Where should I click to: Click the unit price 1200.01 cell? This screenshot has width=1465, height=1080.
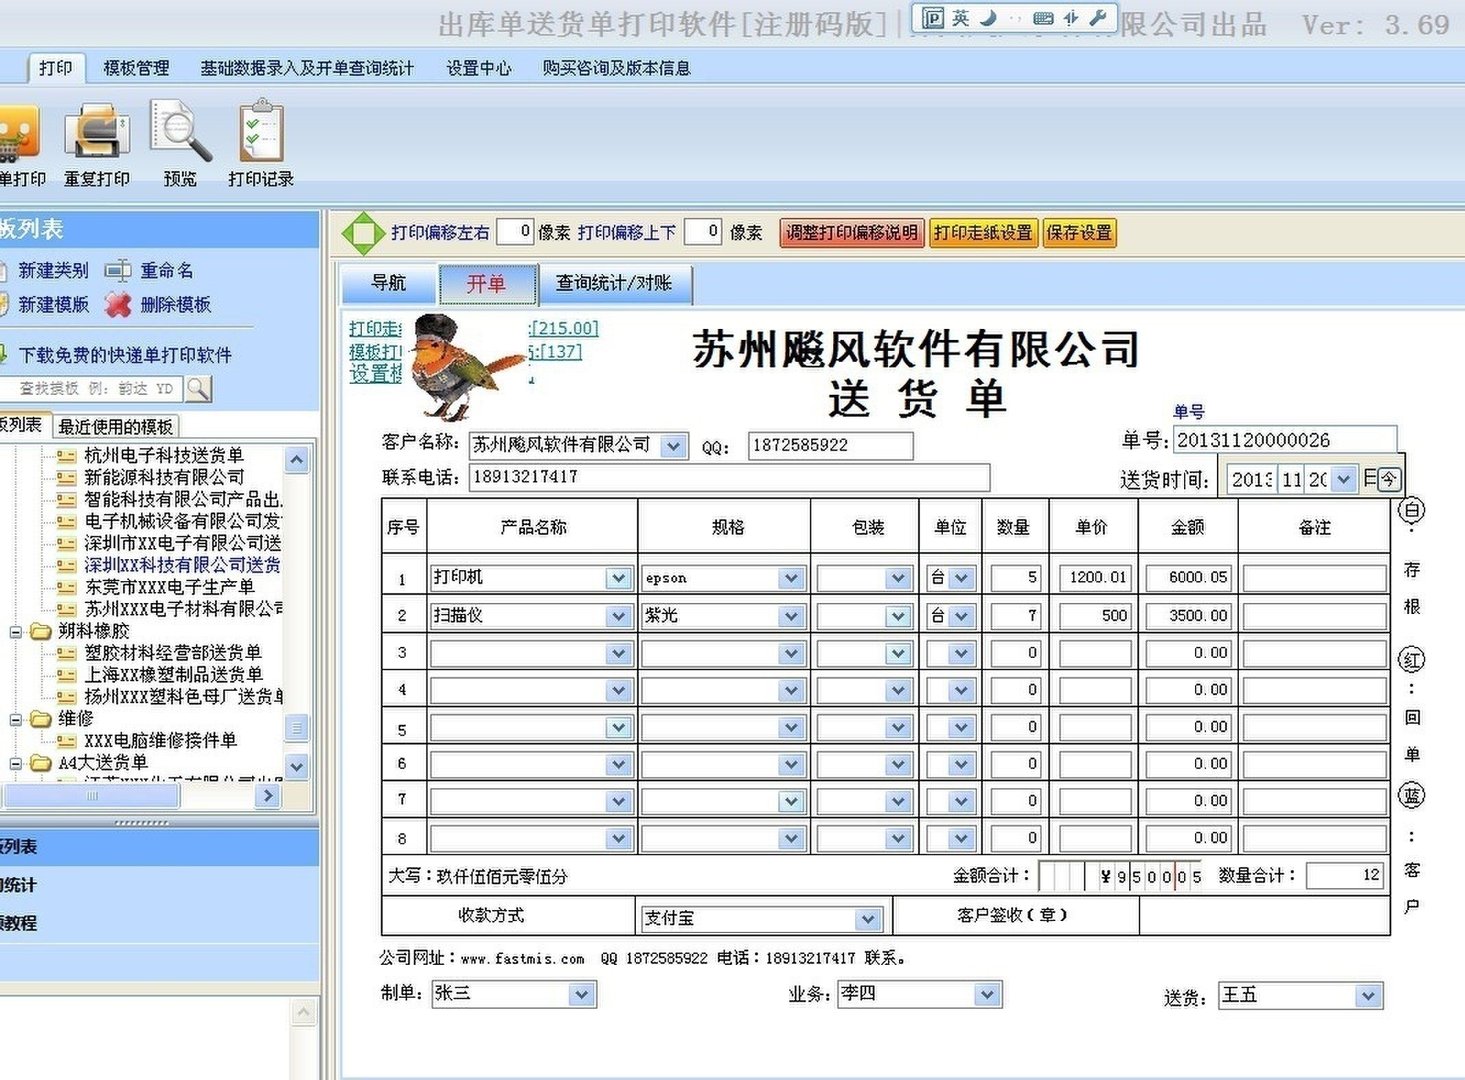pyautogui.click(x=1095, y=578)
